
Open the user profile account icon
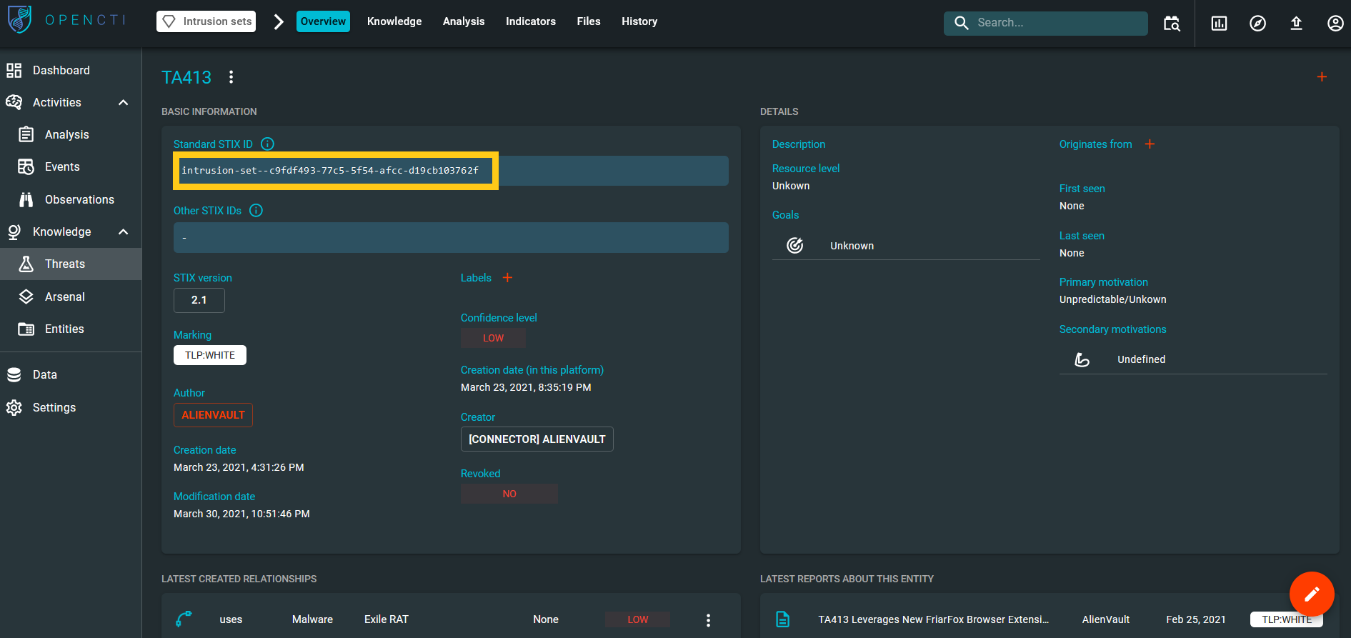click(x=1335, y=23)
